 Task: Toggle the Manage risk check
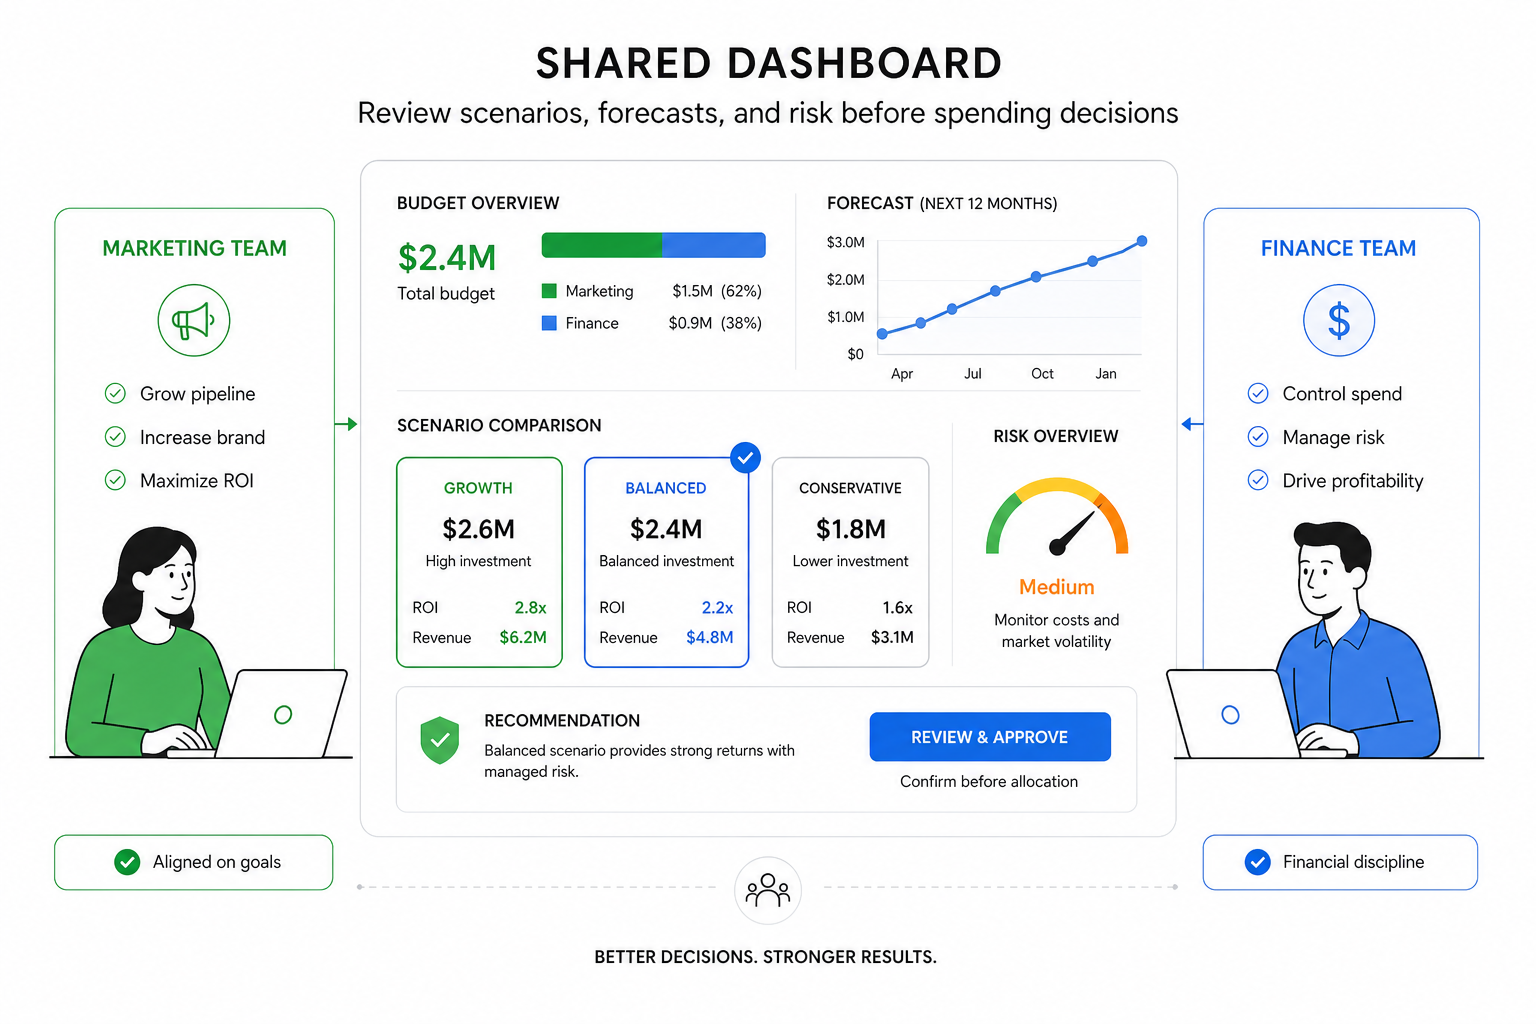point(1258,437)
